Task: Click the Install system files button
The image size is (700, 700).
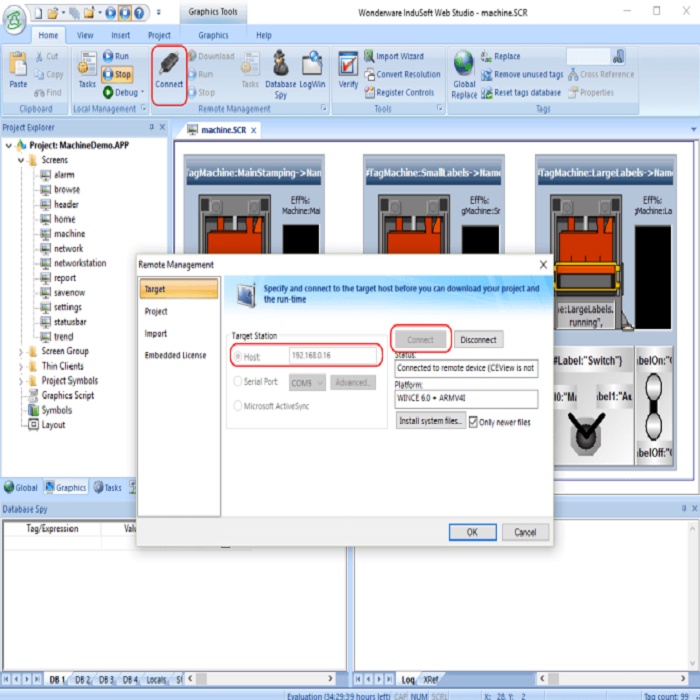Action: point(430,421)
